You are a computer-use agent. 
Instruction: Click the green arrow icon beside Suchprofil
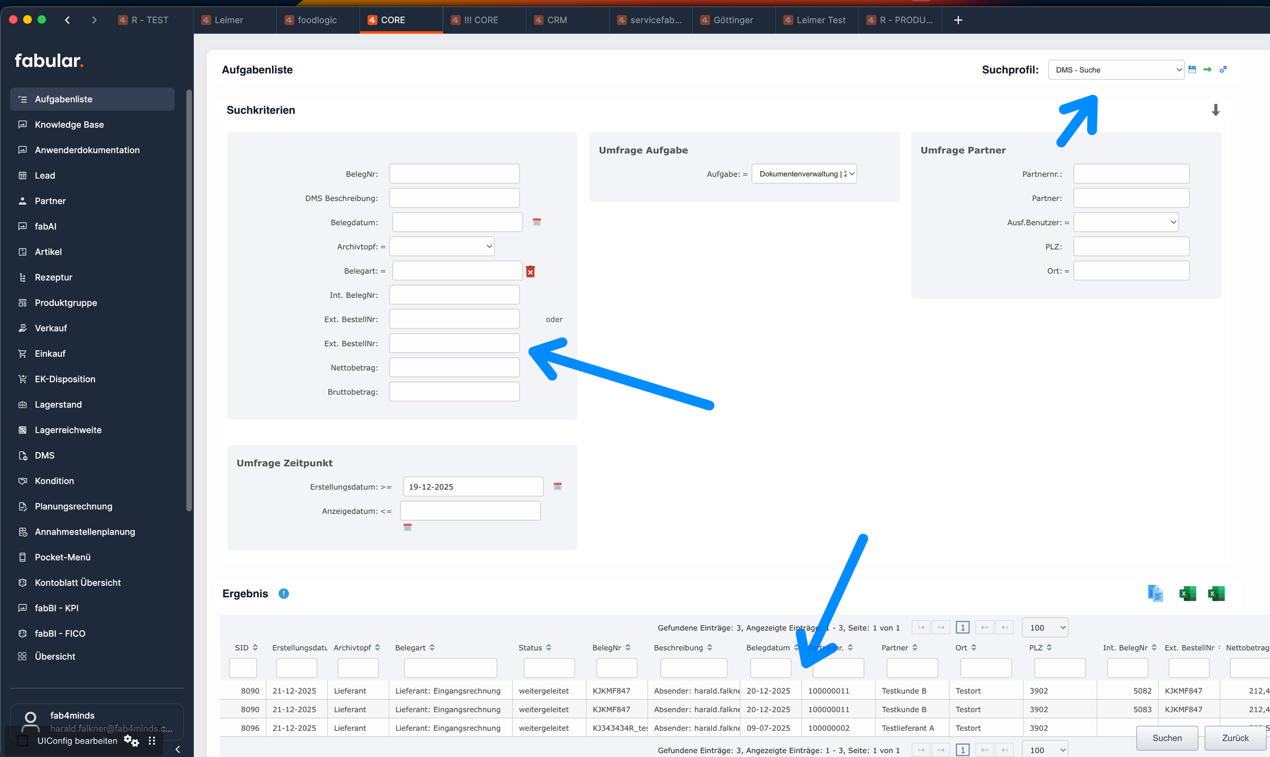coord(1207,70)
